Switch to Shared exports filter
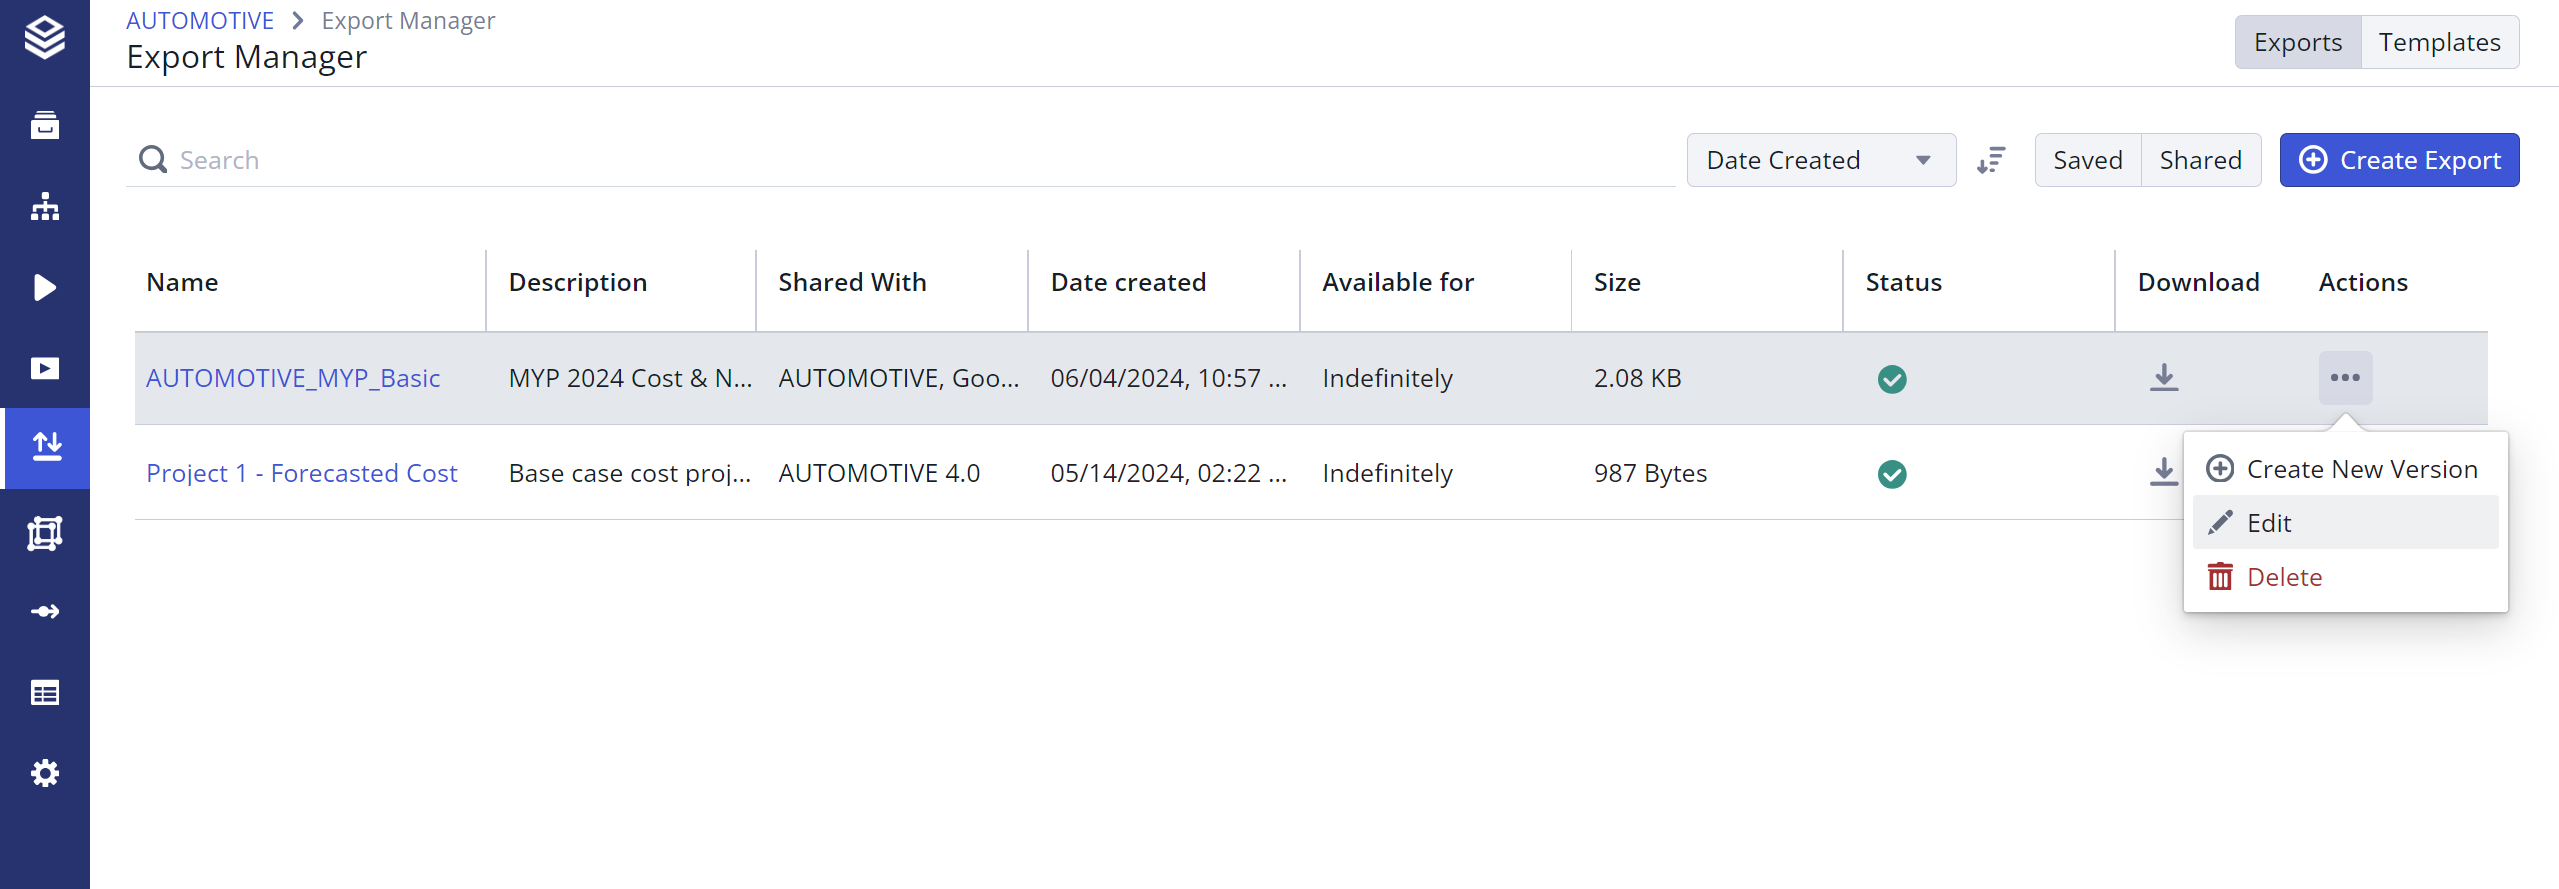This screenshot has height=889, width=2559. pyautogui.click(x=2200, y=160)
